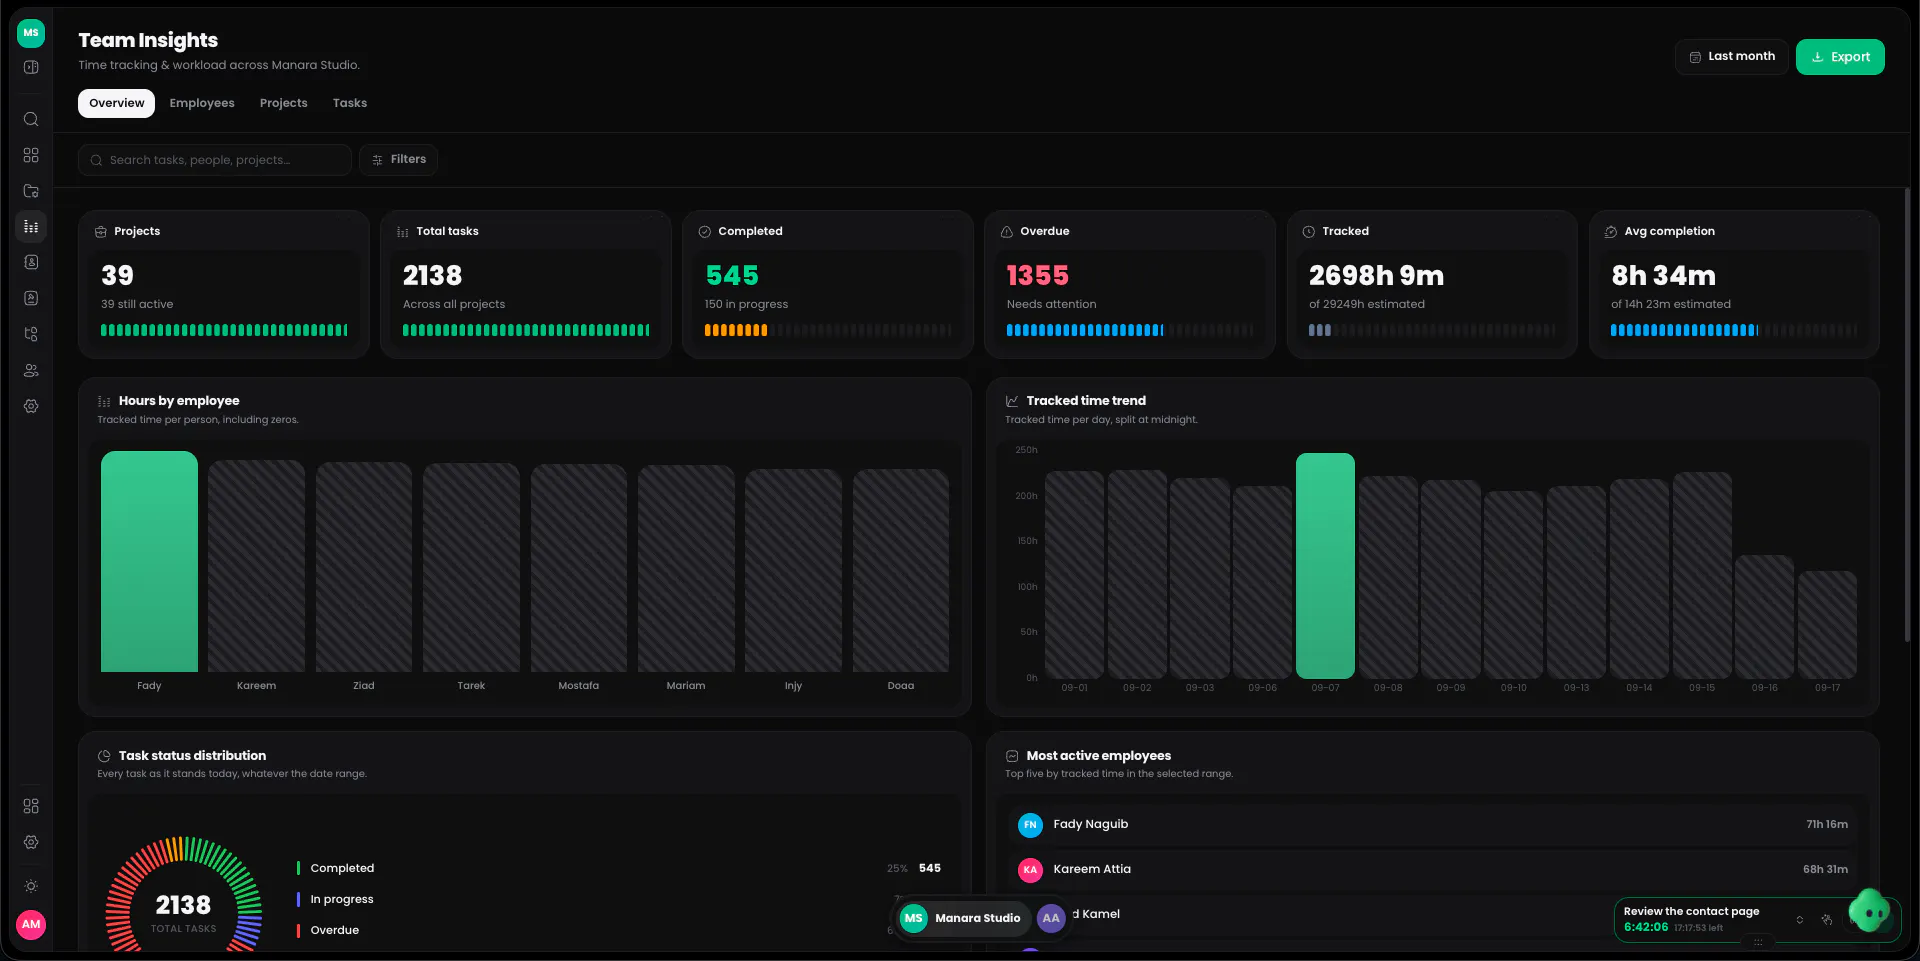Image resolution: width=1920 pixels, height=961 pixels.
Task: Open Fady Naguib's row in most active employees
Action: click(x=1432, y=824)
